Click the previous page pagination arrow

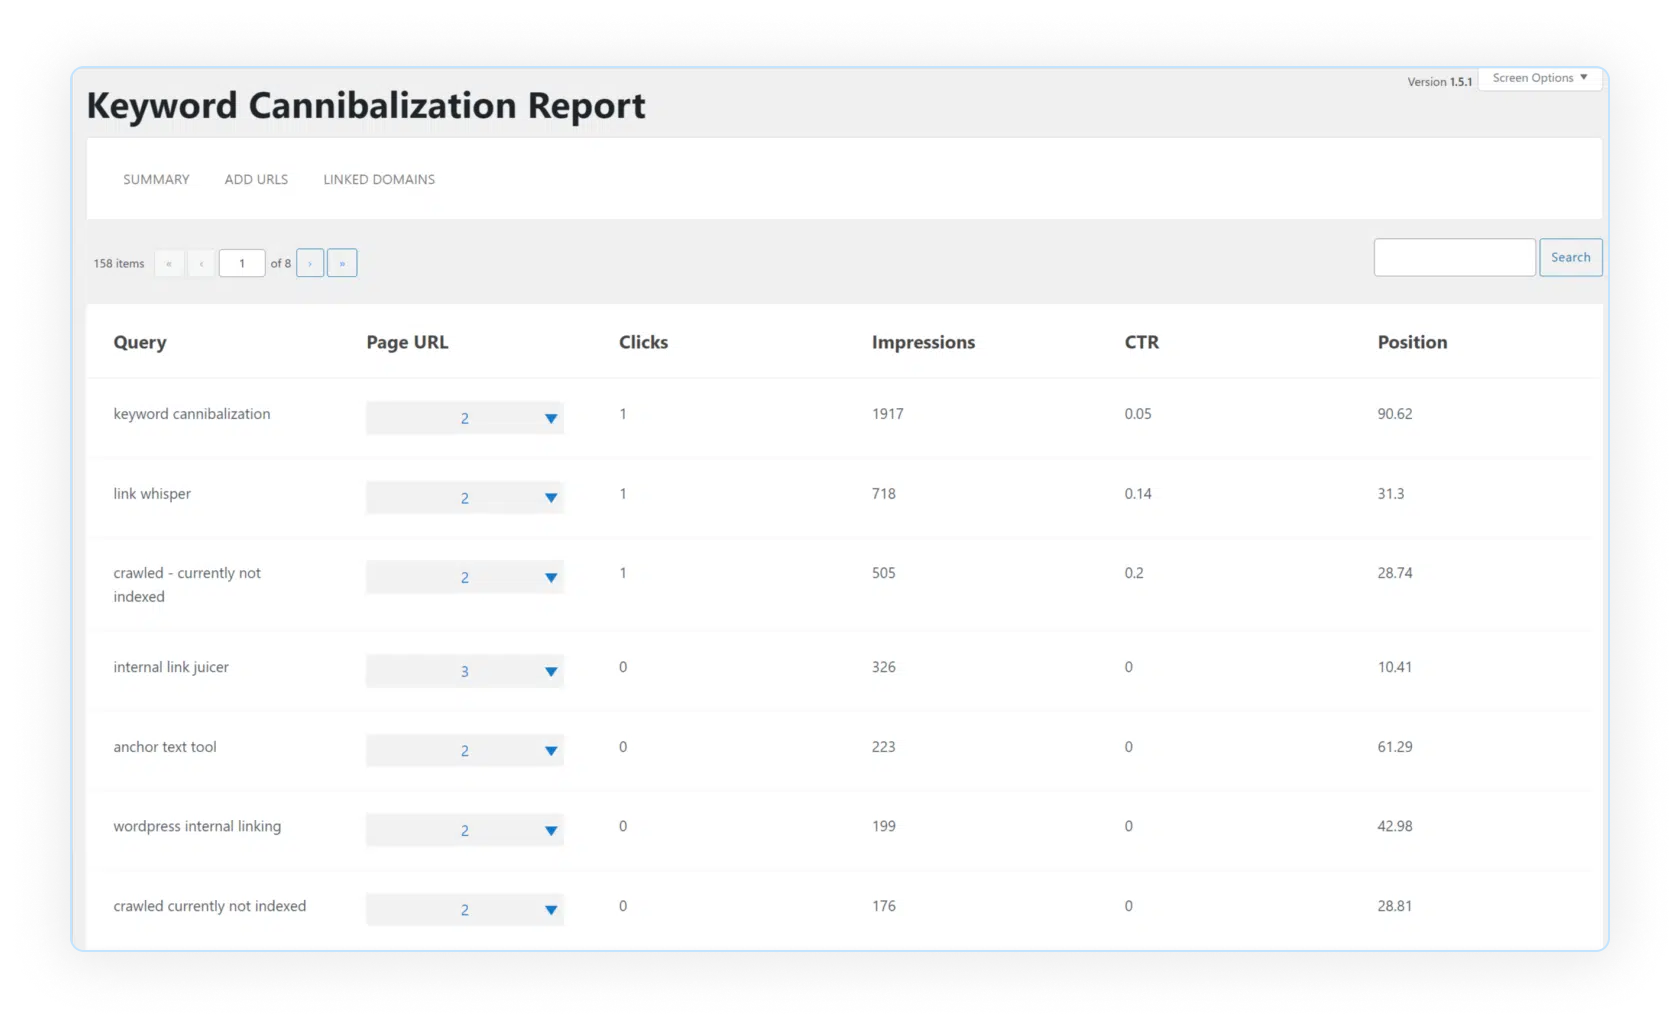click(201, 263)
